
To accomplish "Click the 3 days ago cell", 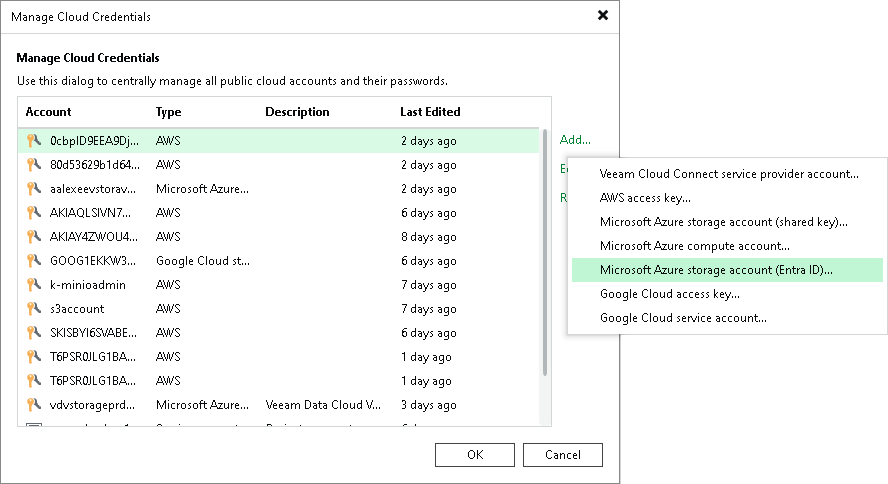I will [x=429, y=405].
